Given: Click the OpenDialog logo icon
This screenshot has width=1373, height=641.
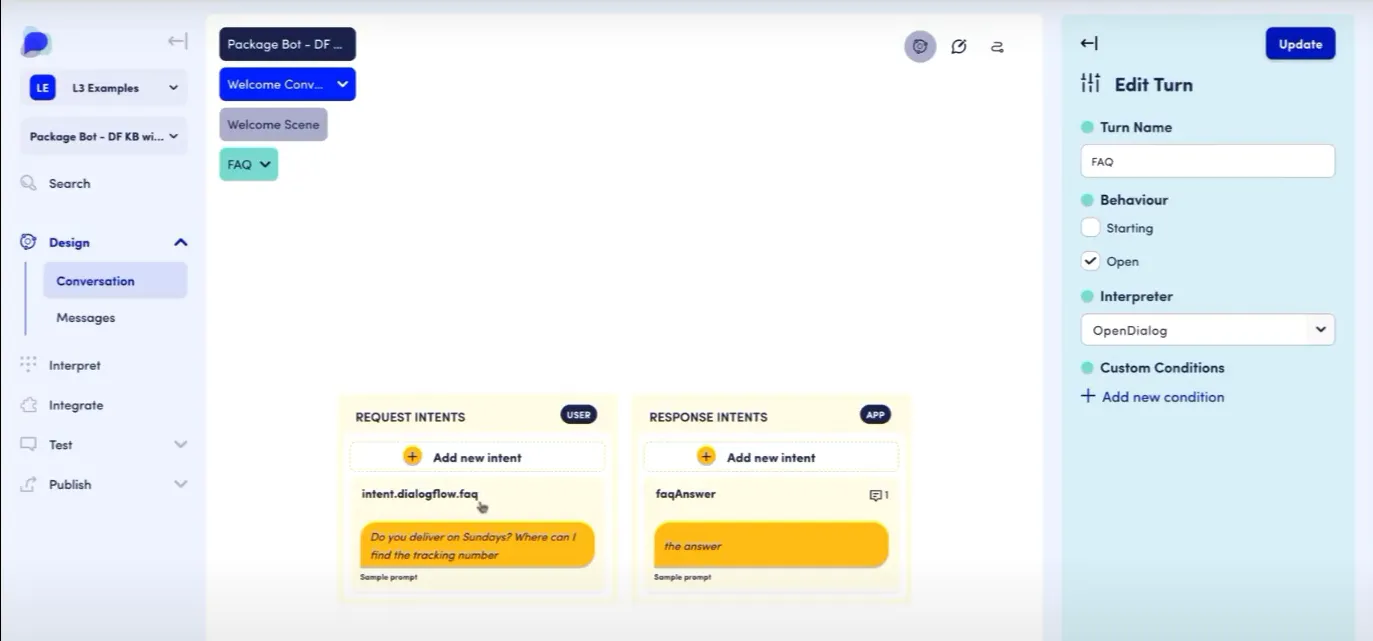Looking at the screenshot, I should click(36, 43).
